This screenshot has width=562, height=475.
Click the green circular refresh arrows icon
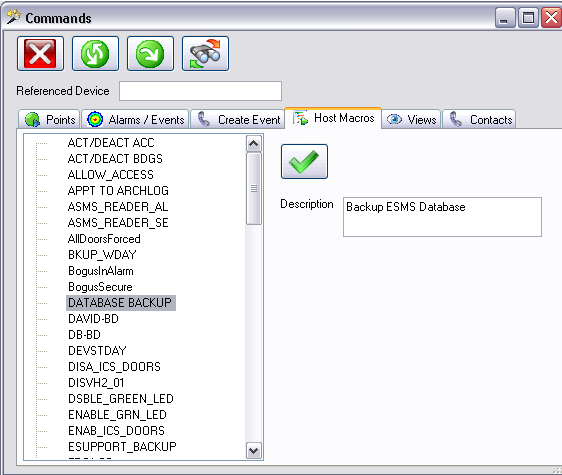95,53
